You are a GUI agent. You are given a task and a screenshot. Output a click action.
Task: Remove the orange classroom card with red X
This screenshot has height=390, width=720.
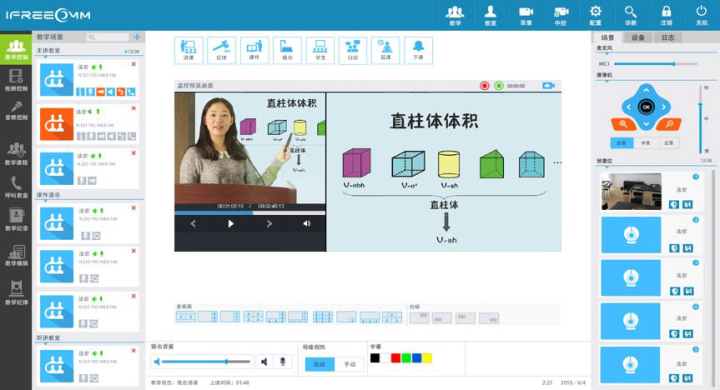click(x=134, y=108)
